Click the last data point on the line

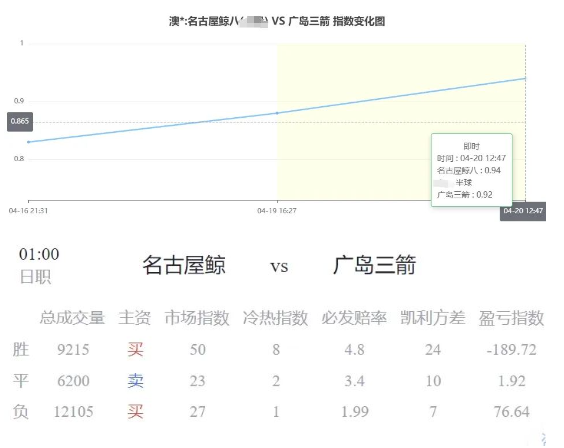pos(525,78)
